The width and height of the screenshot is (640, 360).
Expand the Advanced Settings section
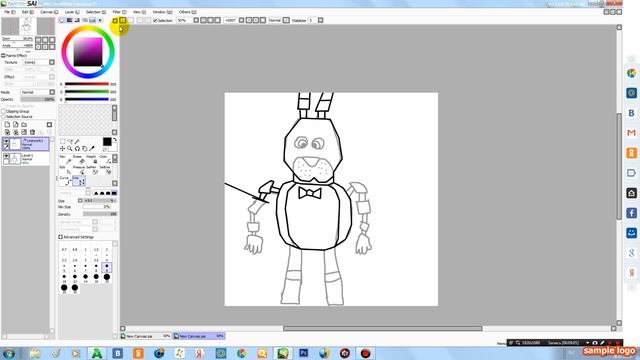(x=60, y=237)
